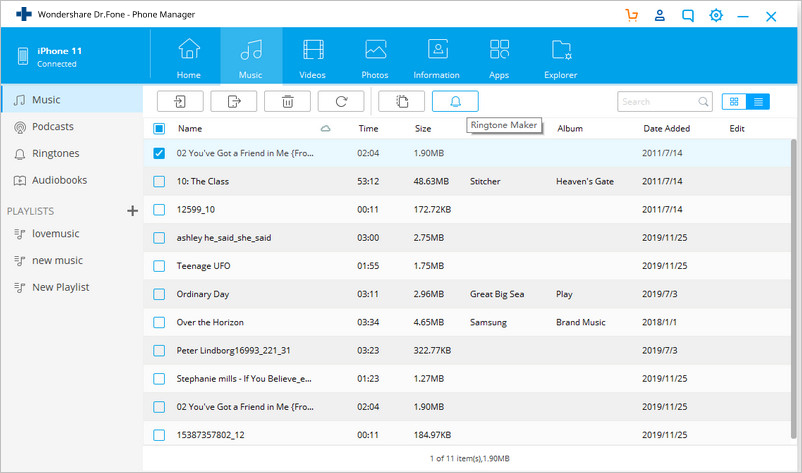The image size is (802, 473).
Task: Click the Dr.Fone logo icon
Action: (x=24, y=14)
